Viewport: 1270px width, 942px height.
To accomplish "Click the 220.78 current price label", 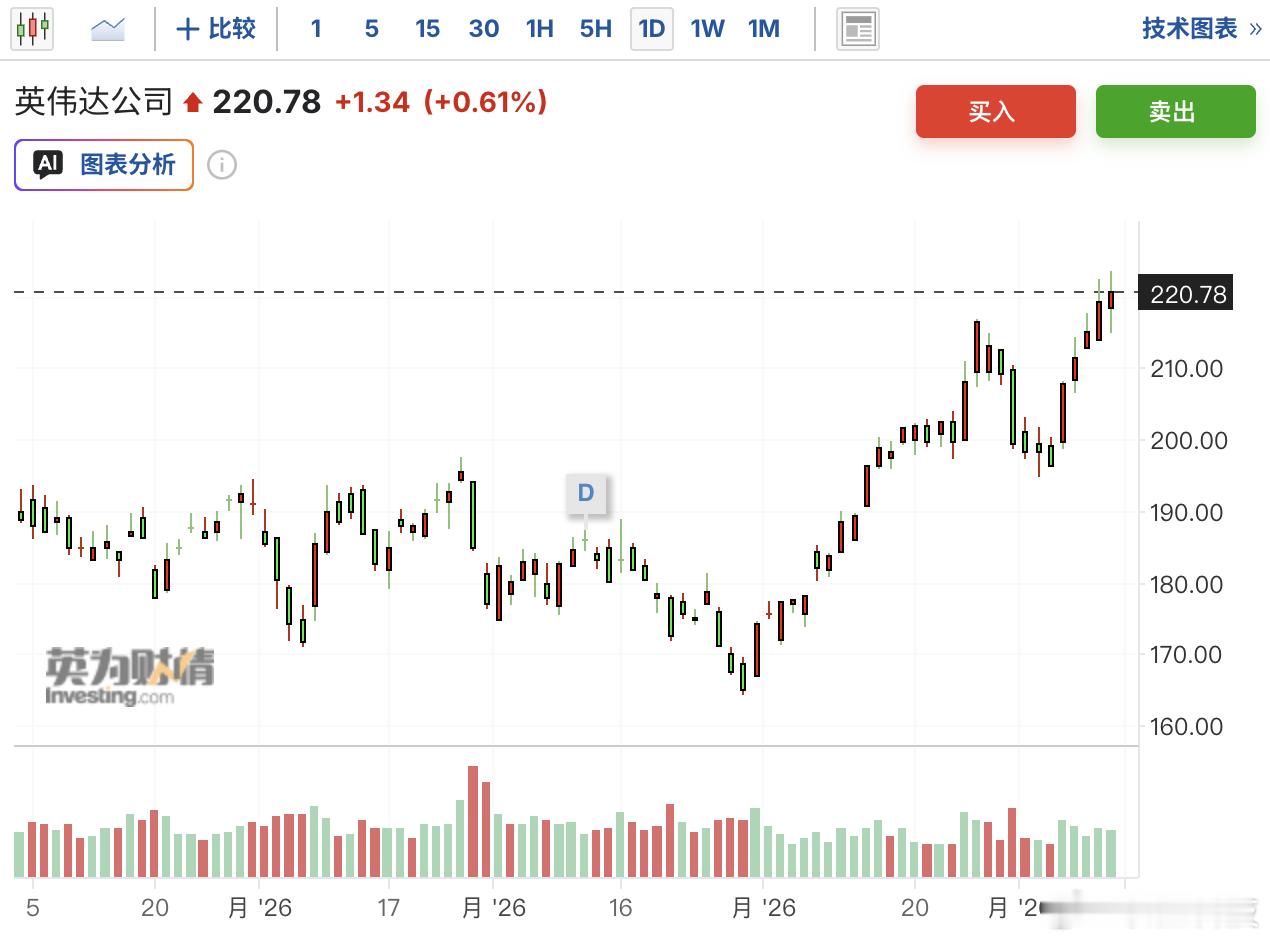I will [1188, 294].
